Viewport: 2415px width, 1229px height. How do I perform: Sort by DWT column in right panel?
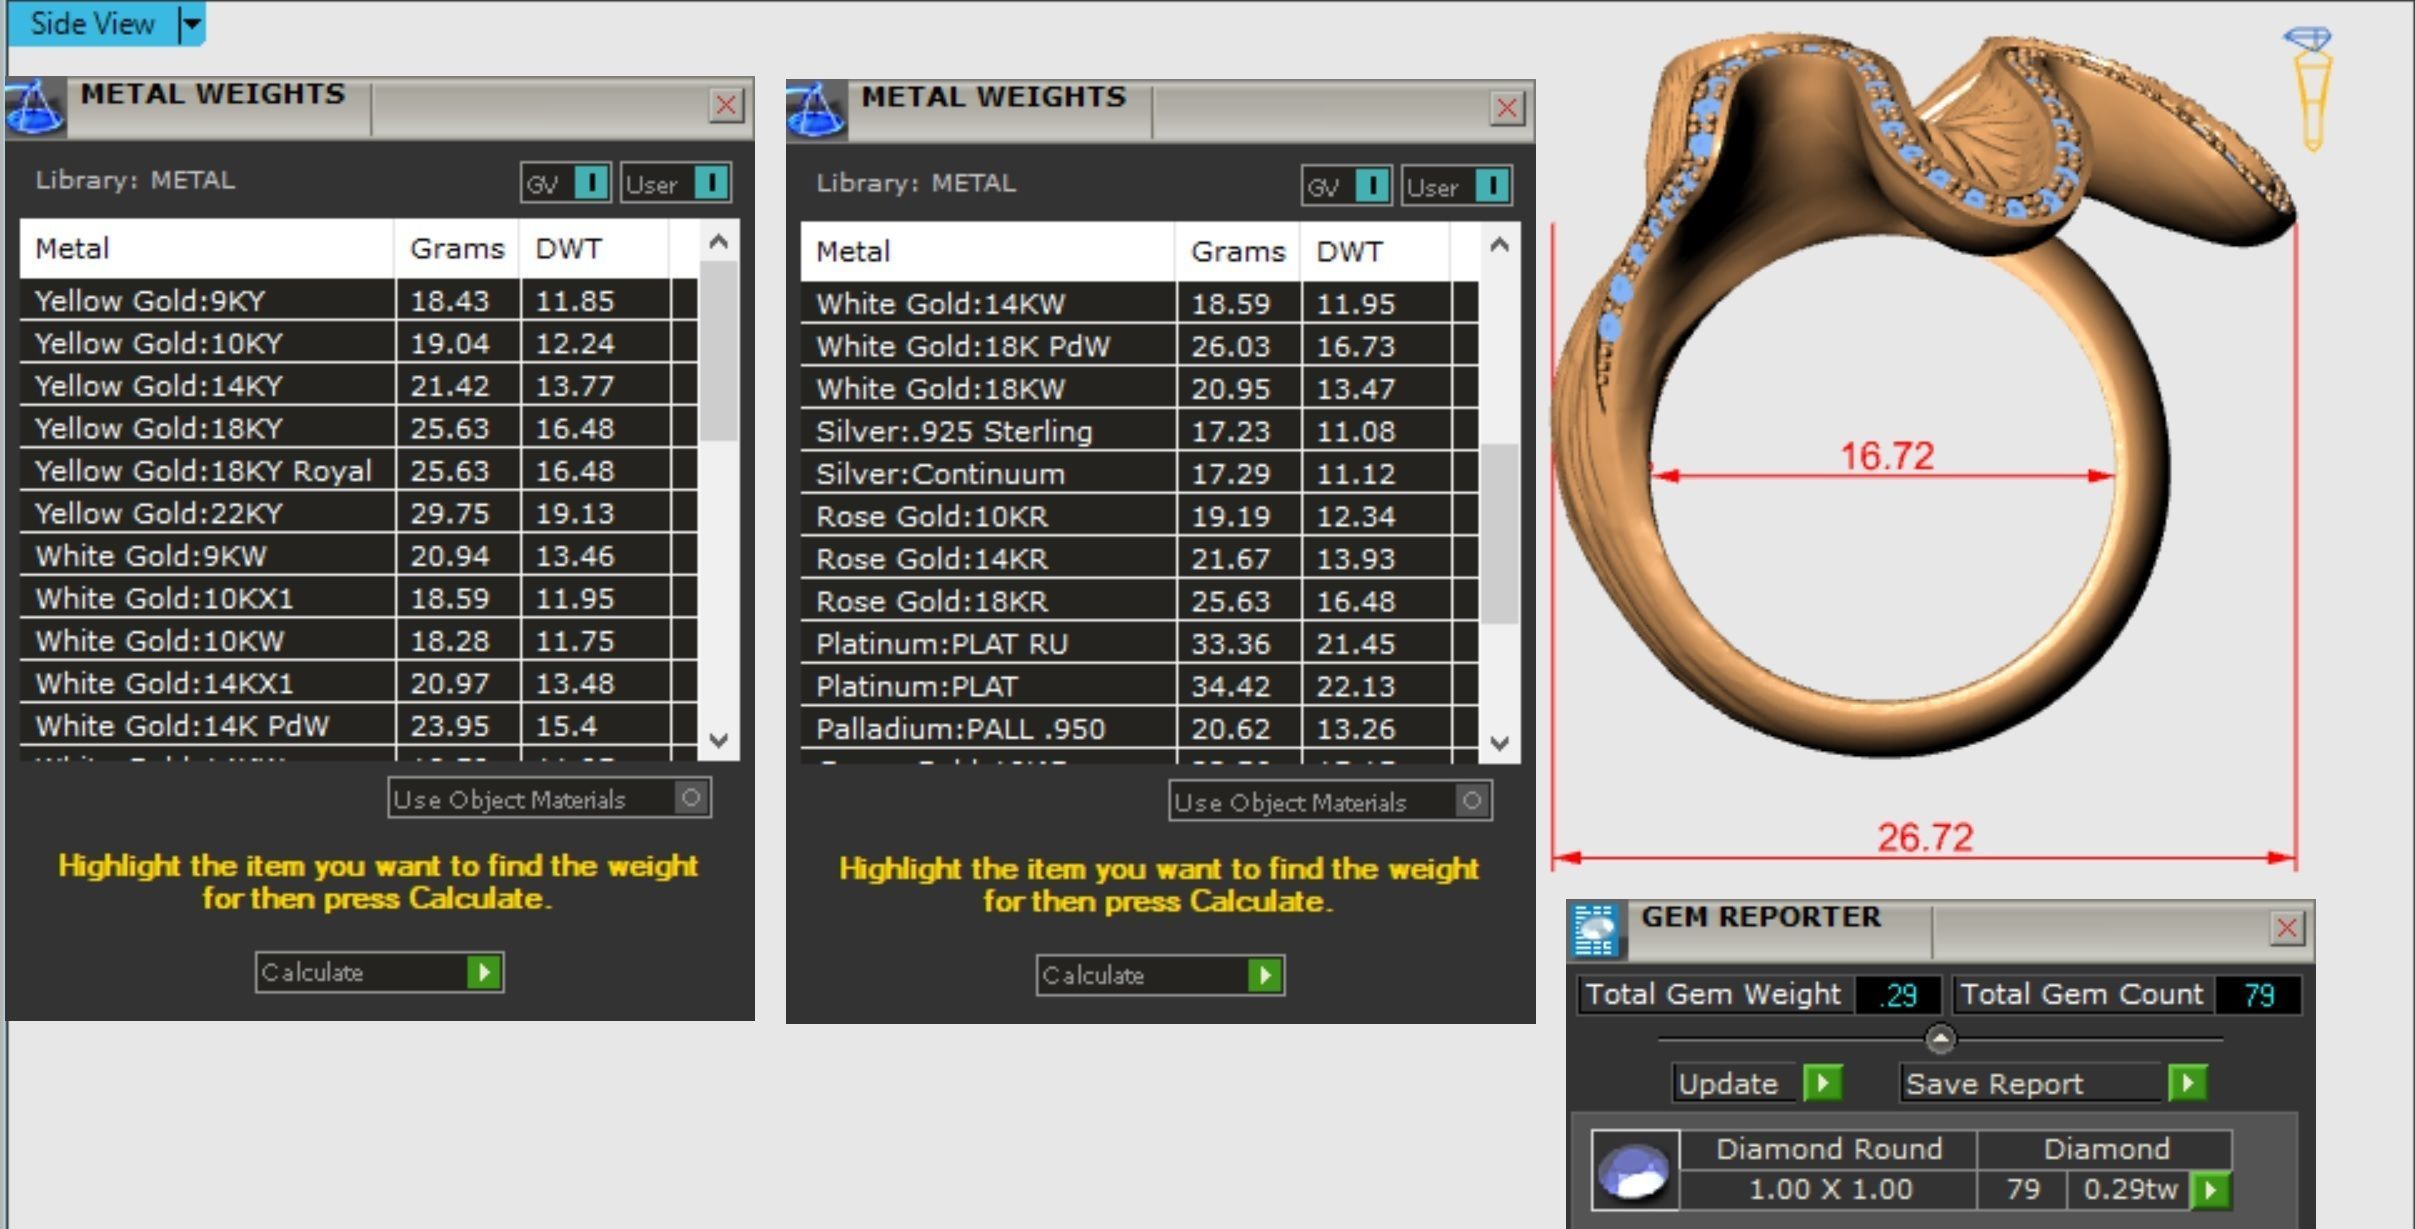pyautogui.click(x=1375, y=251)
